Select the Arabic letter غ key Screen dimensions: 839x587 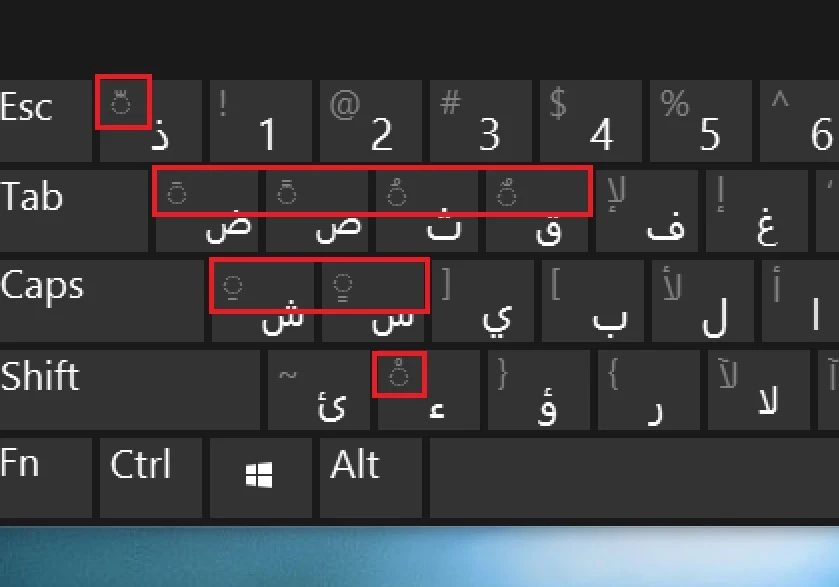pyautogui.click(x=756, y=210)
